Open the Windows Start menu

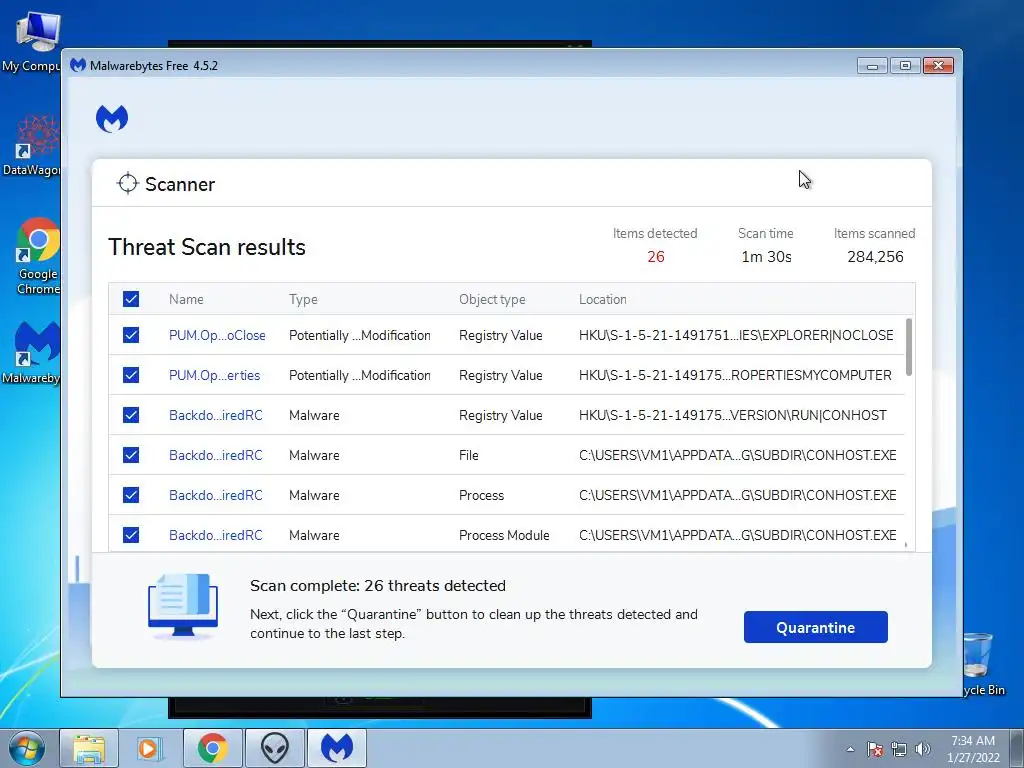(x=27, y=748)
